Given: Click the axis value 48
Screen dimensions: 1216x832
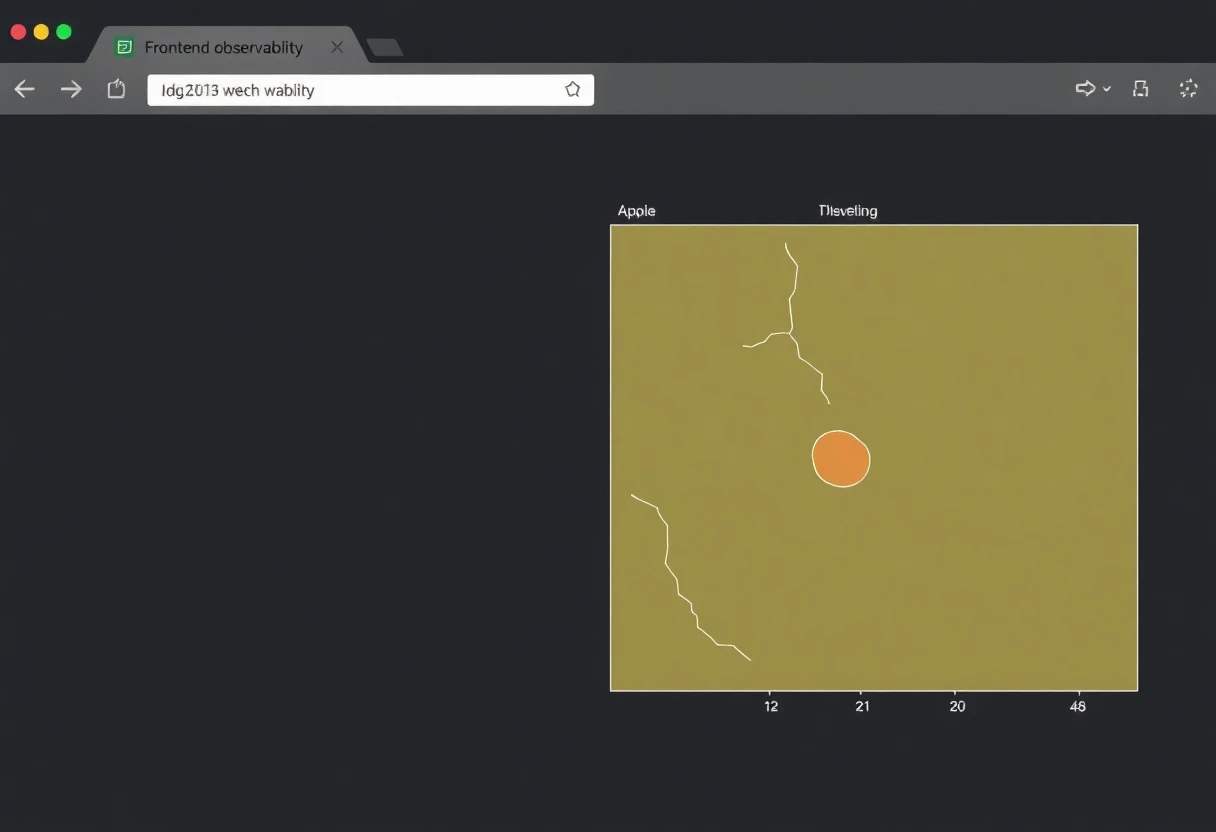Looking at the screenshot, I should tap(1077, 706).
